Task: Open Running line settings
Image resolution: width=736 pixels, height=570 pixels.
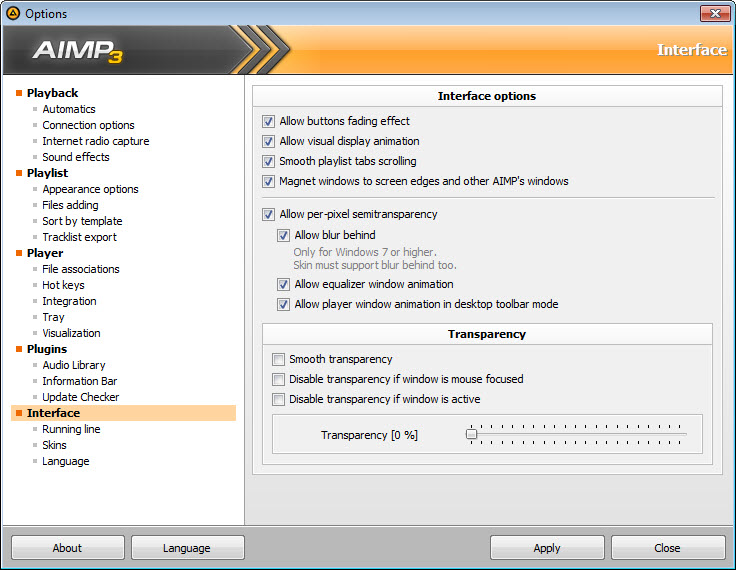Action: [x=71, y=429]
